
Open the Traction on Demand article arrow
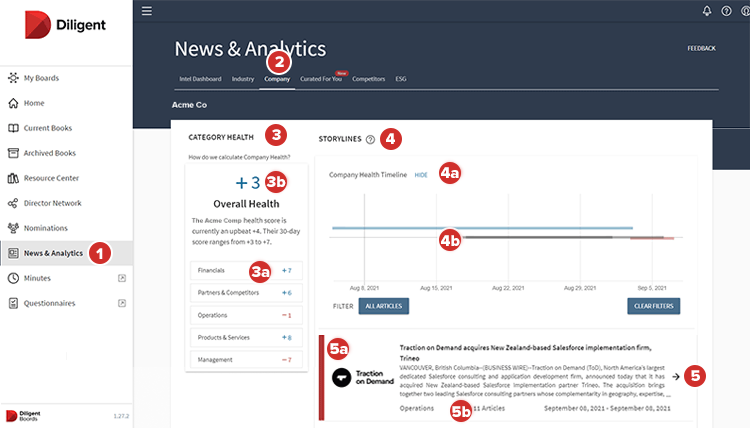coord(677,377)
